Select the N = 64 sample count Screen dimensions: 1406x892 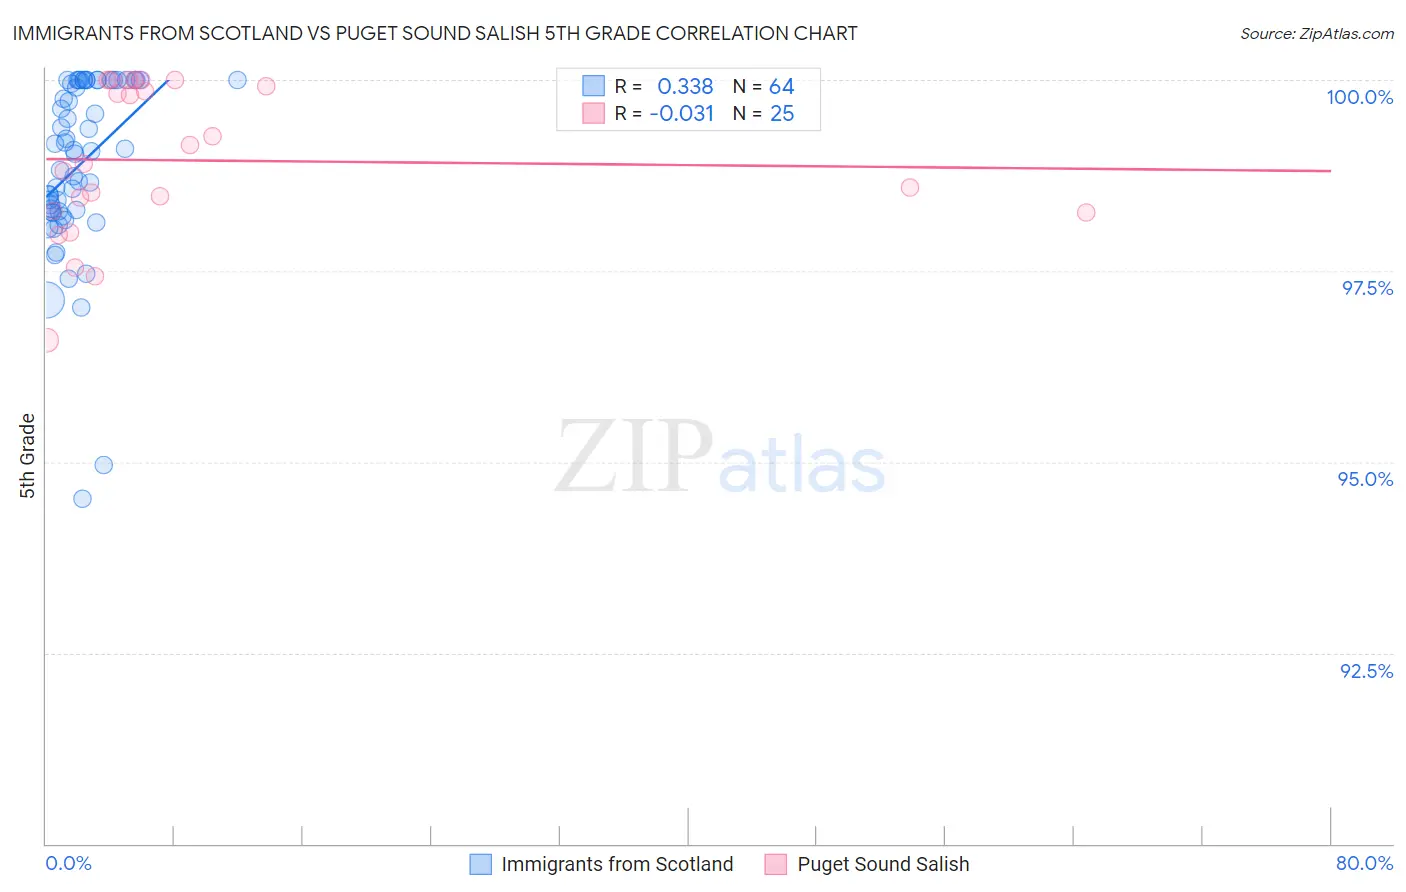(x=763, y=86)
